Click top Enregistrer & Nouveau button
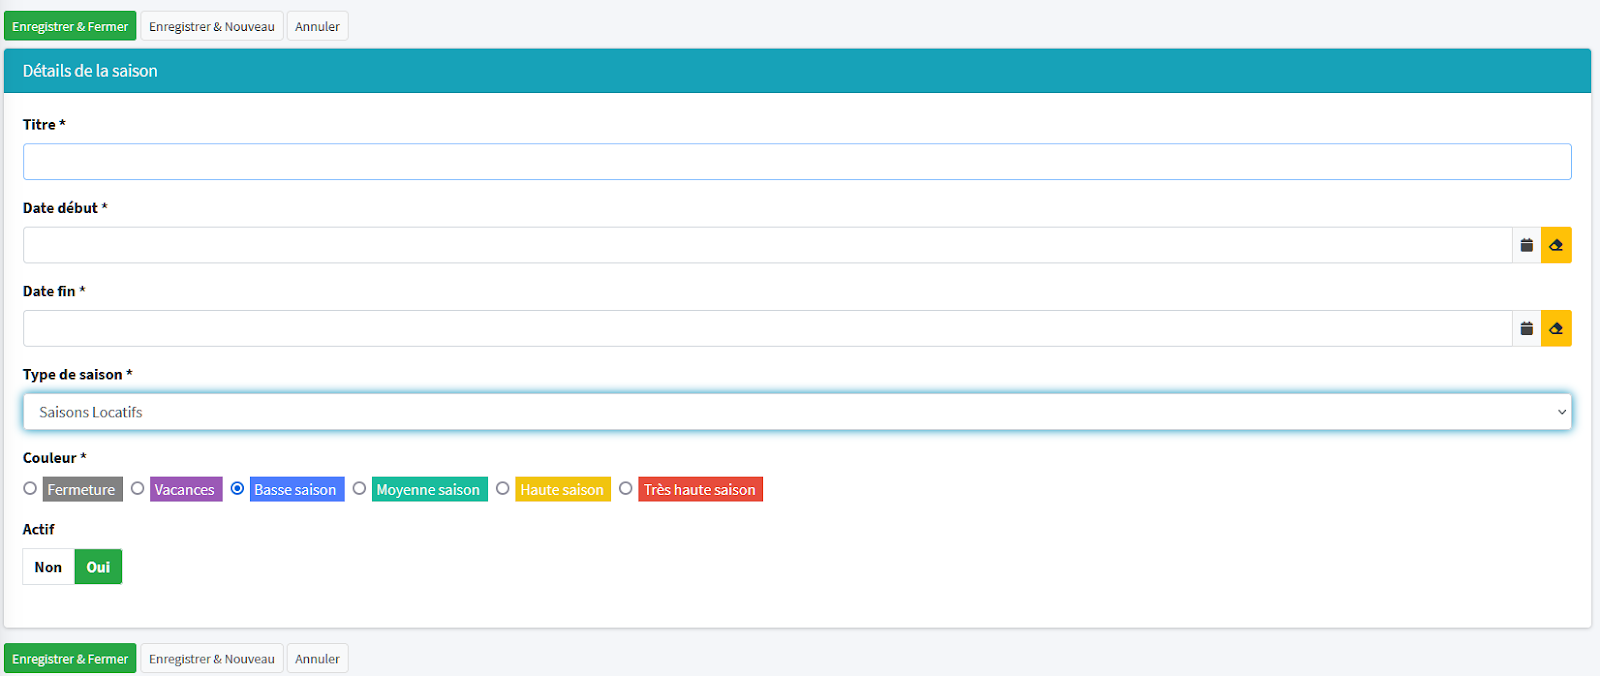Viewport: 1600px width, 676px height. (x=212, y=26)
